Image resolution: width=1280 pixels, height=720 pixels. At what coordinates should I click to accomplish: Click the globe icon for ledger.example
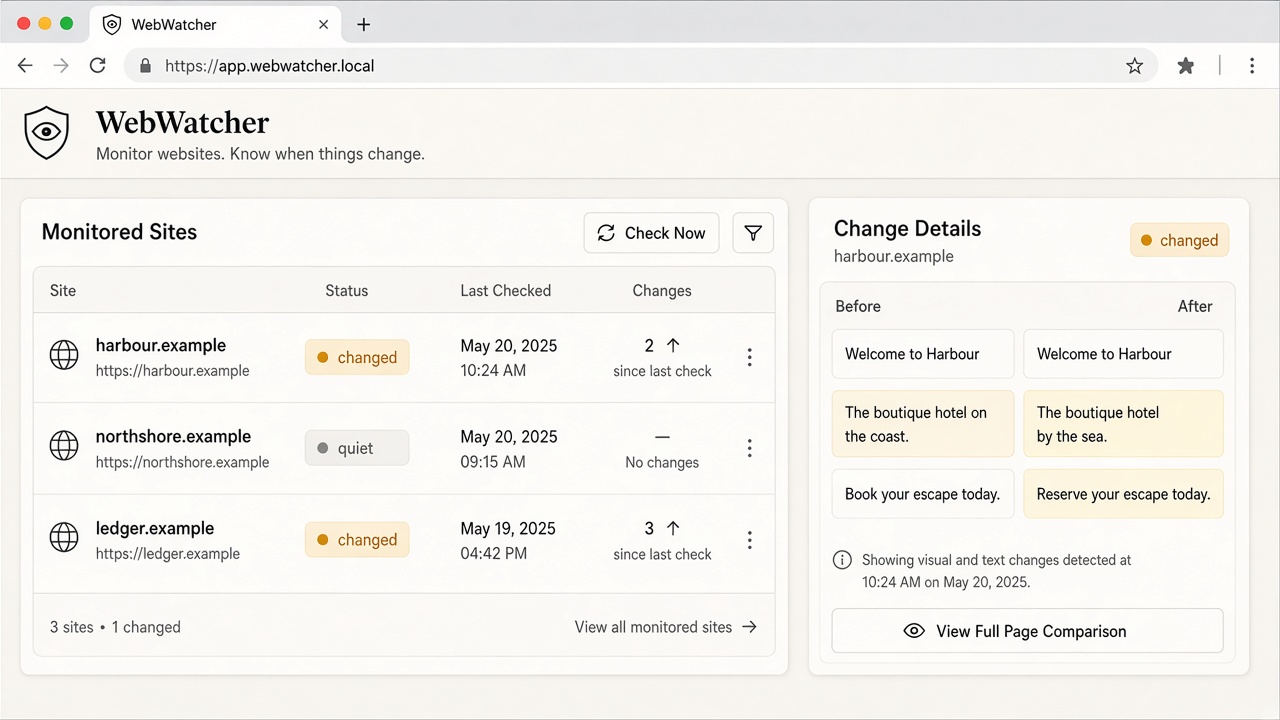(x=64, y=538)
